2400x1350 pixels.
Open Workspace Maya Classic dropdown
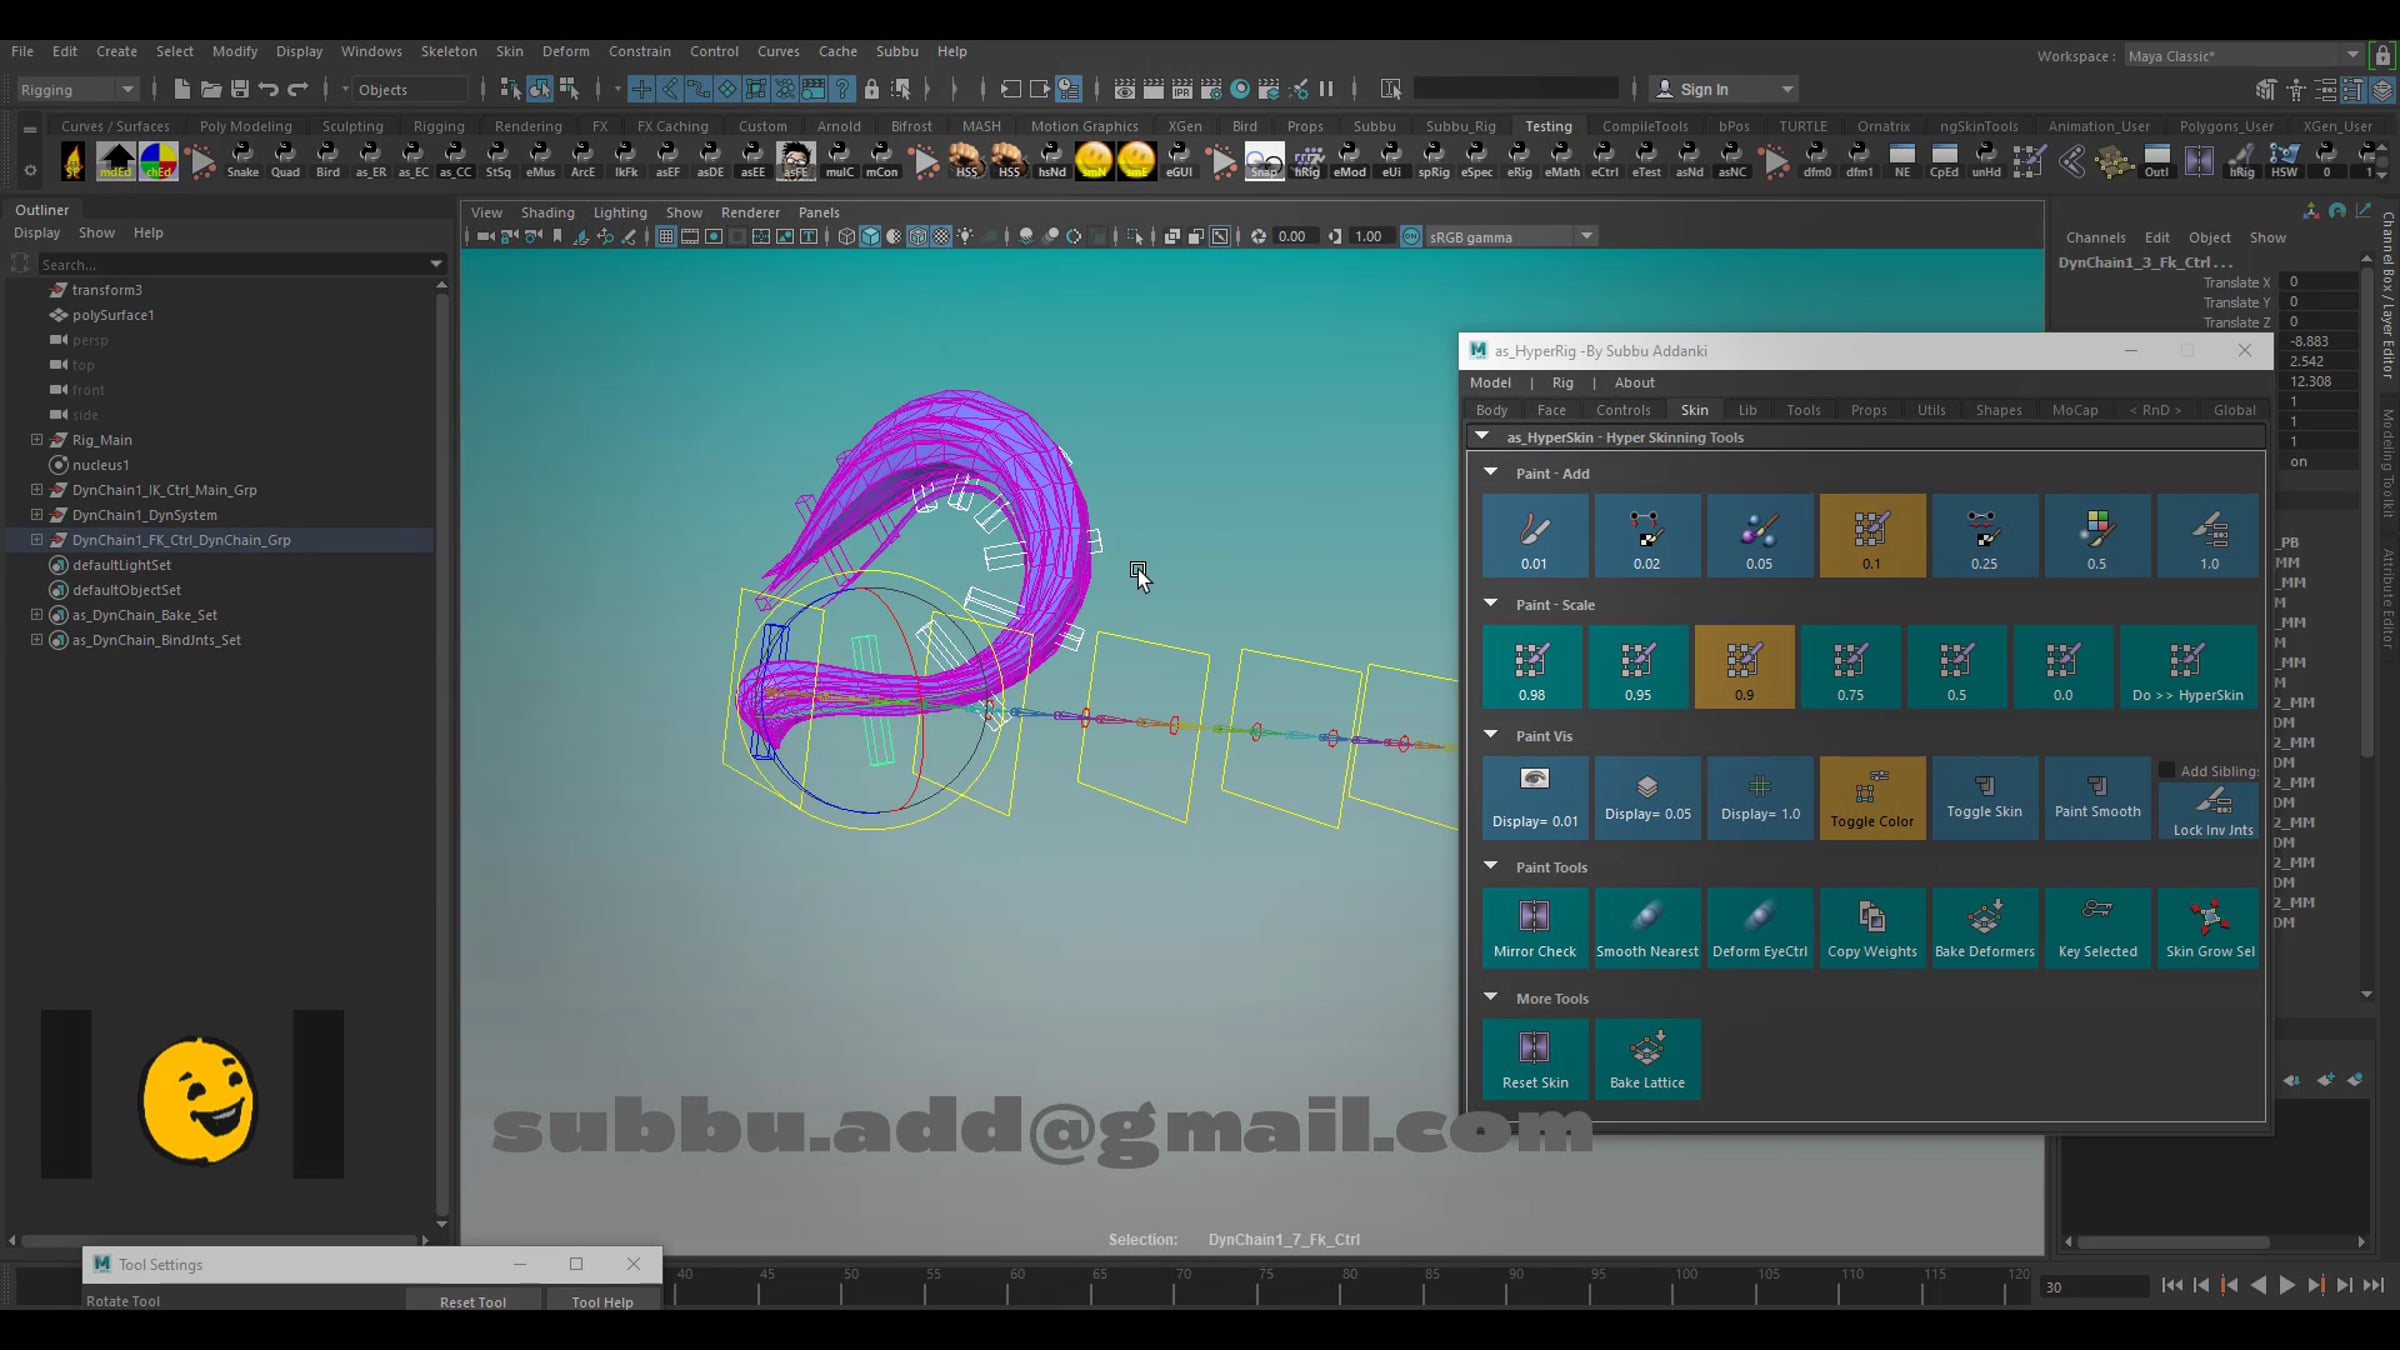(x=2243, y=56)
